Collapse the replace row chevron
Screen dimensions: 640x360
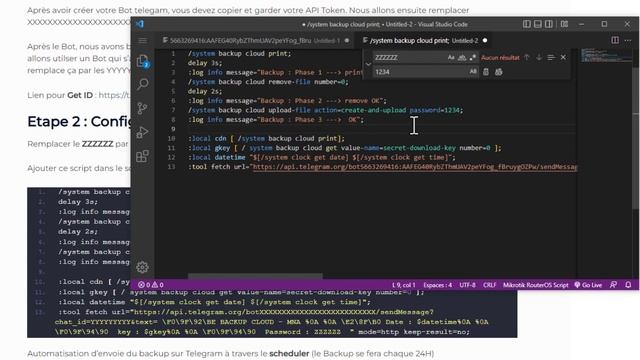368,64
